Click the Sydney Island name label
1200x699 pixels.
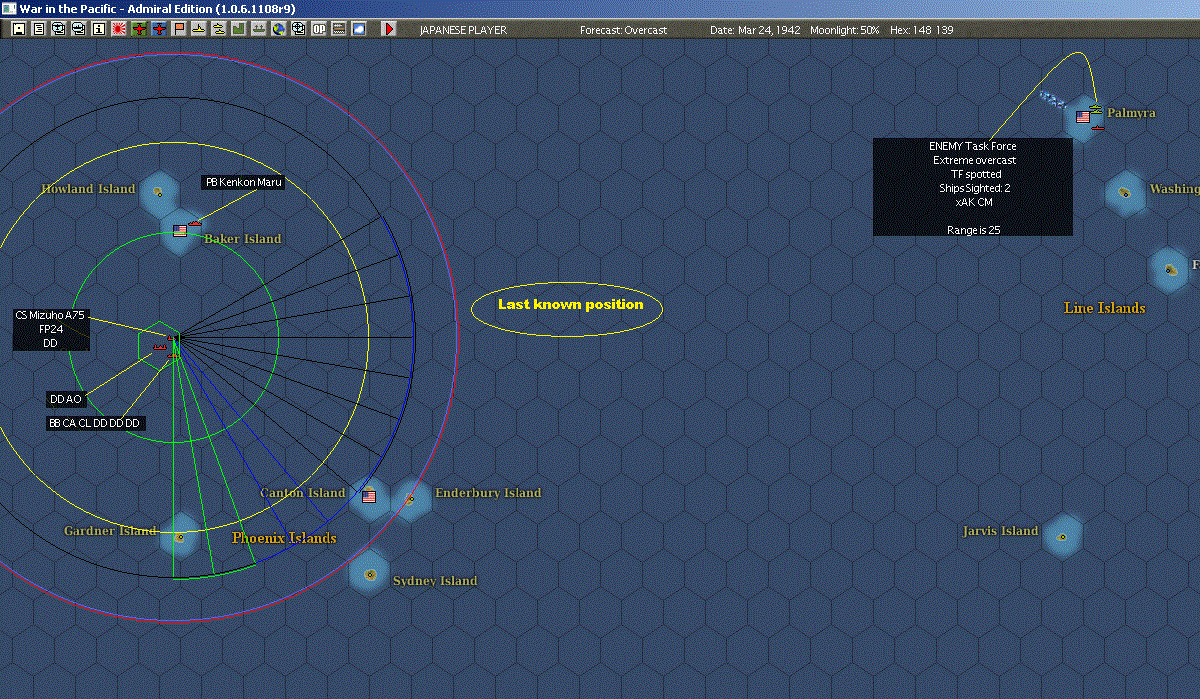(x=435, y=581)
